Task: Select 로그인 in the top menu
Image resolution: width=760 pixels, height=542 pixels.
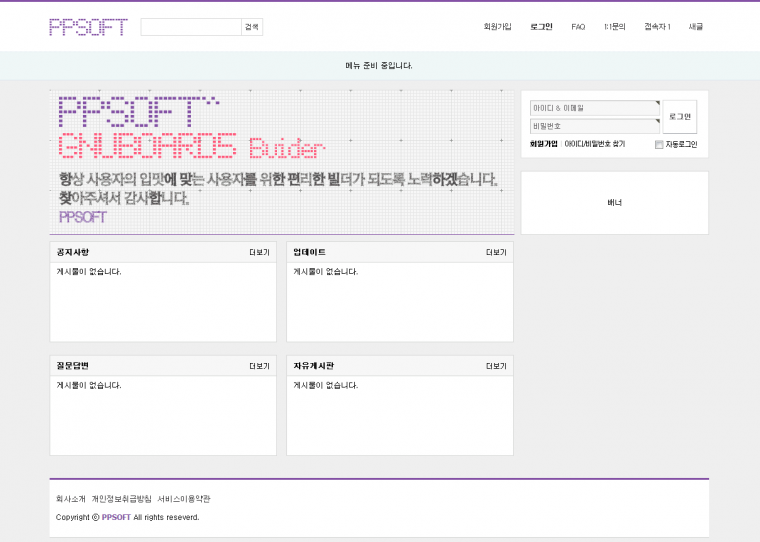Action: [x=541, y=27]
